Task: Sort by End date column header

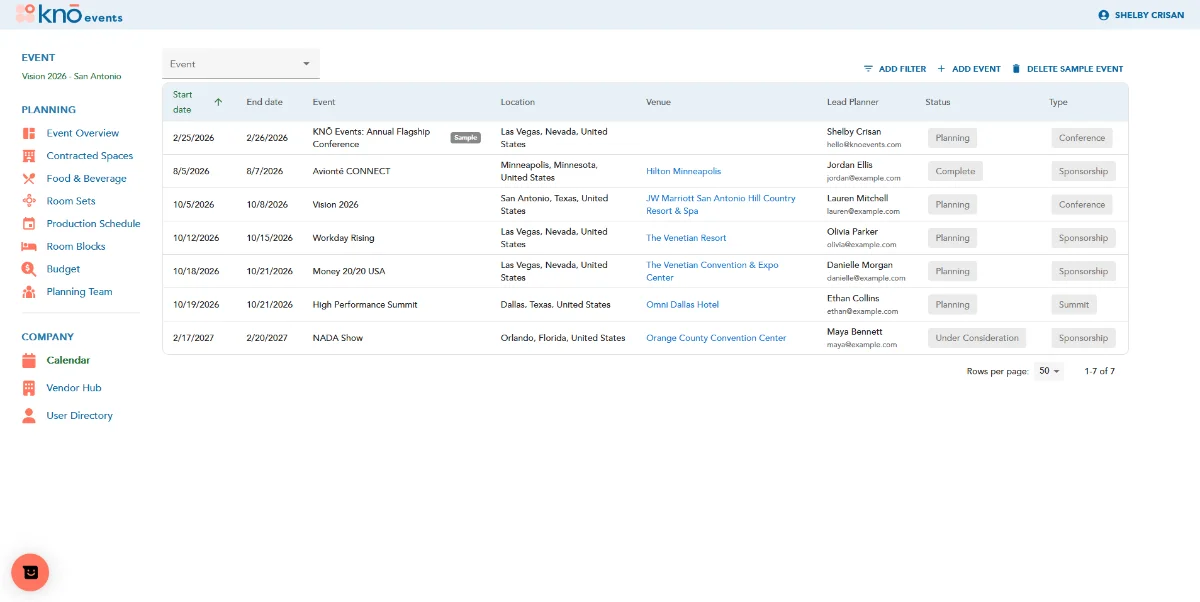Action: tap(265, 102)
